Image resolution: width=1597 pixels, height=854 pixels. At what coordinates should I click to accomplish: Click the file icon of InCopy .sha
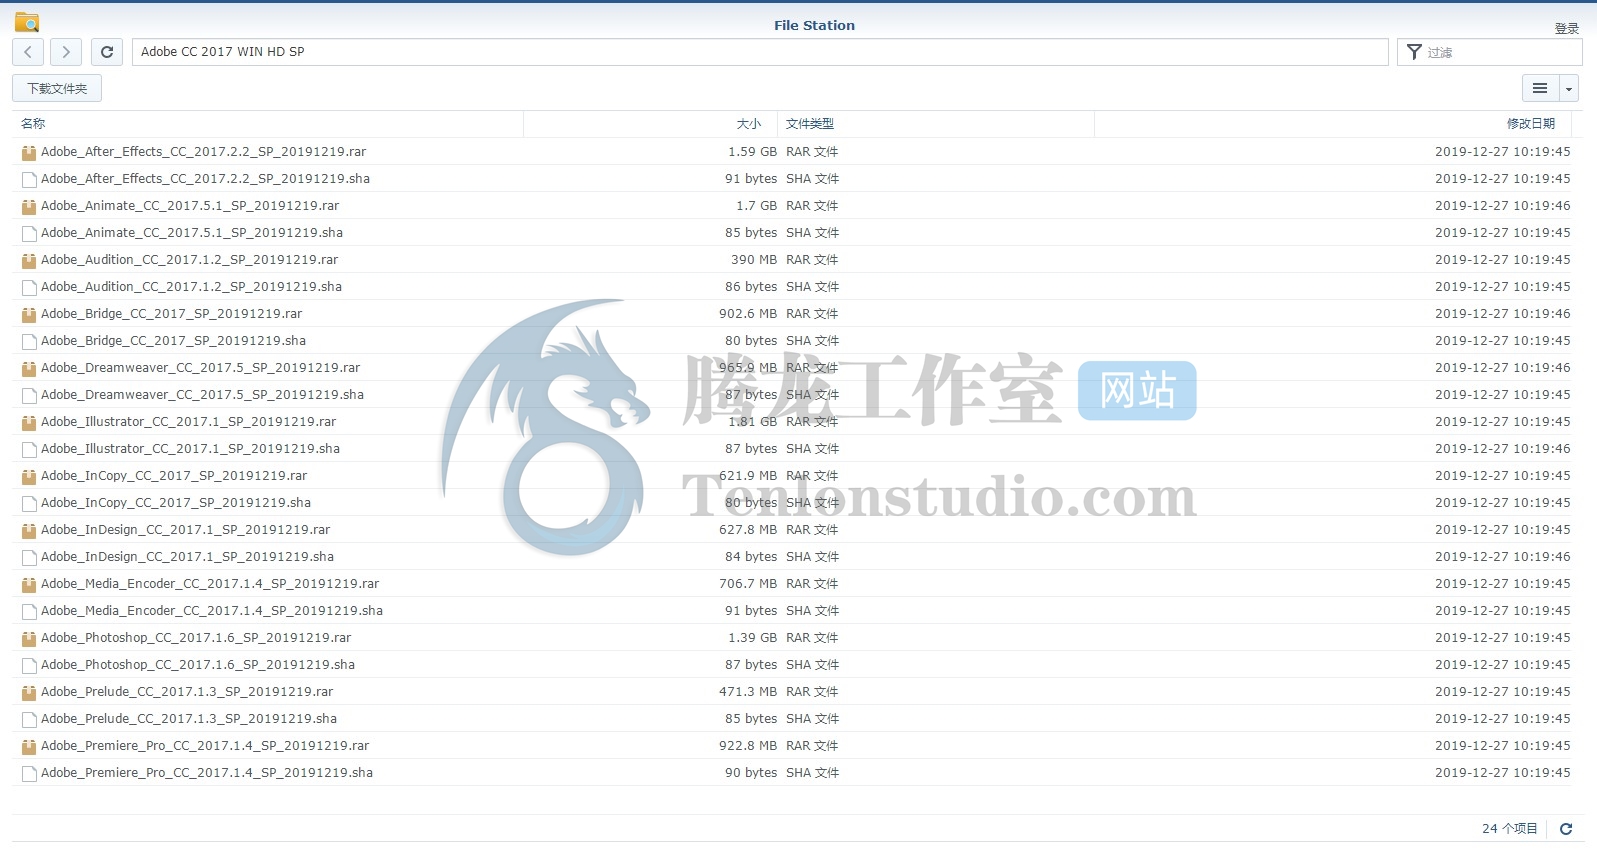pos(29,503)
